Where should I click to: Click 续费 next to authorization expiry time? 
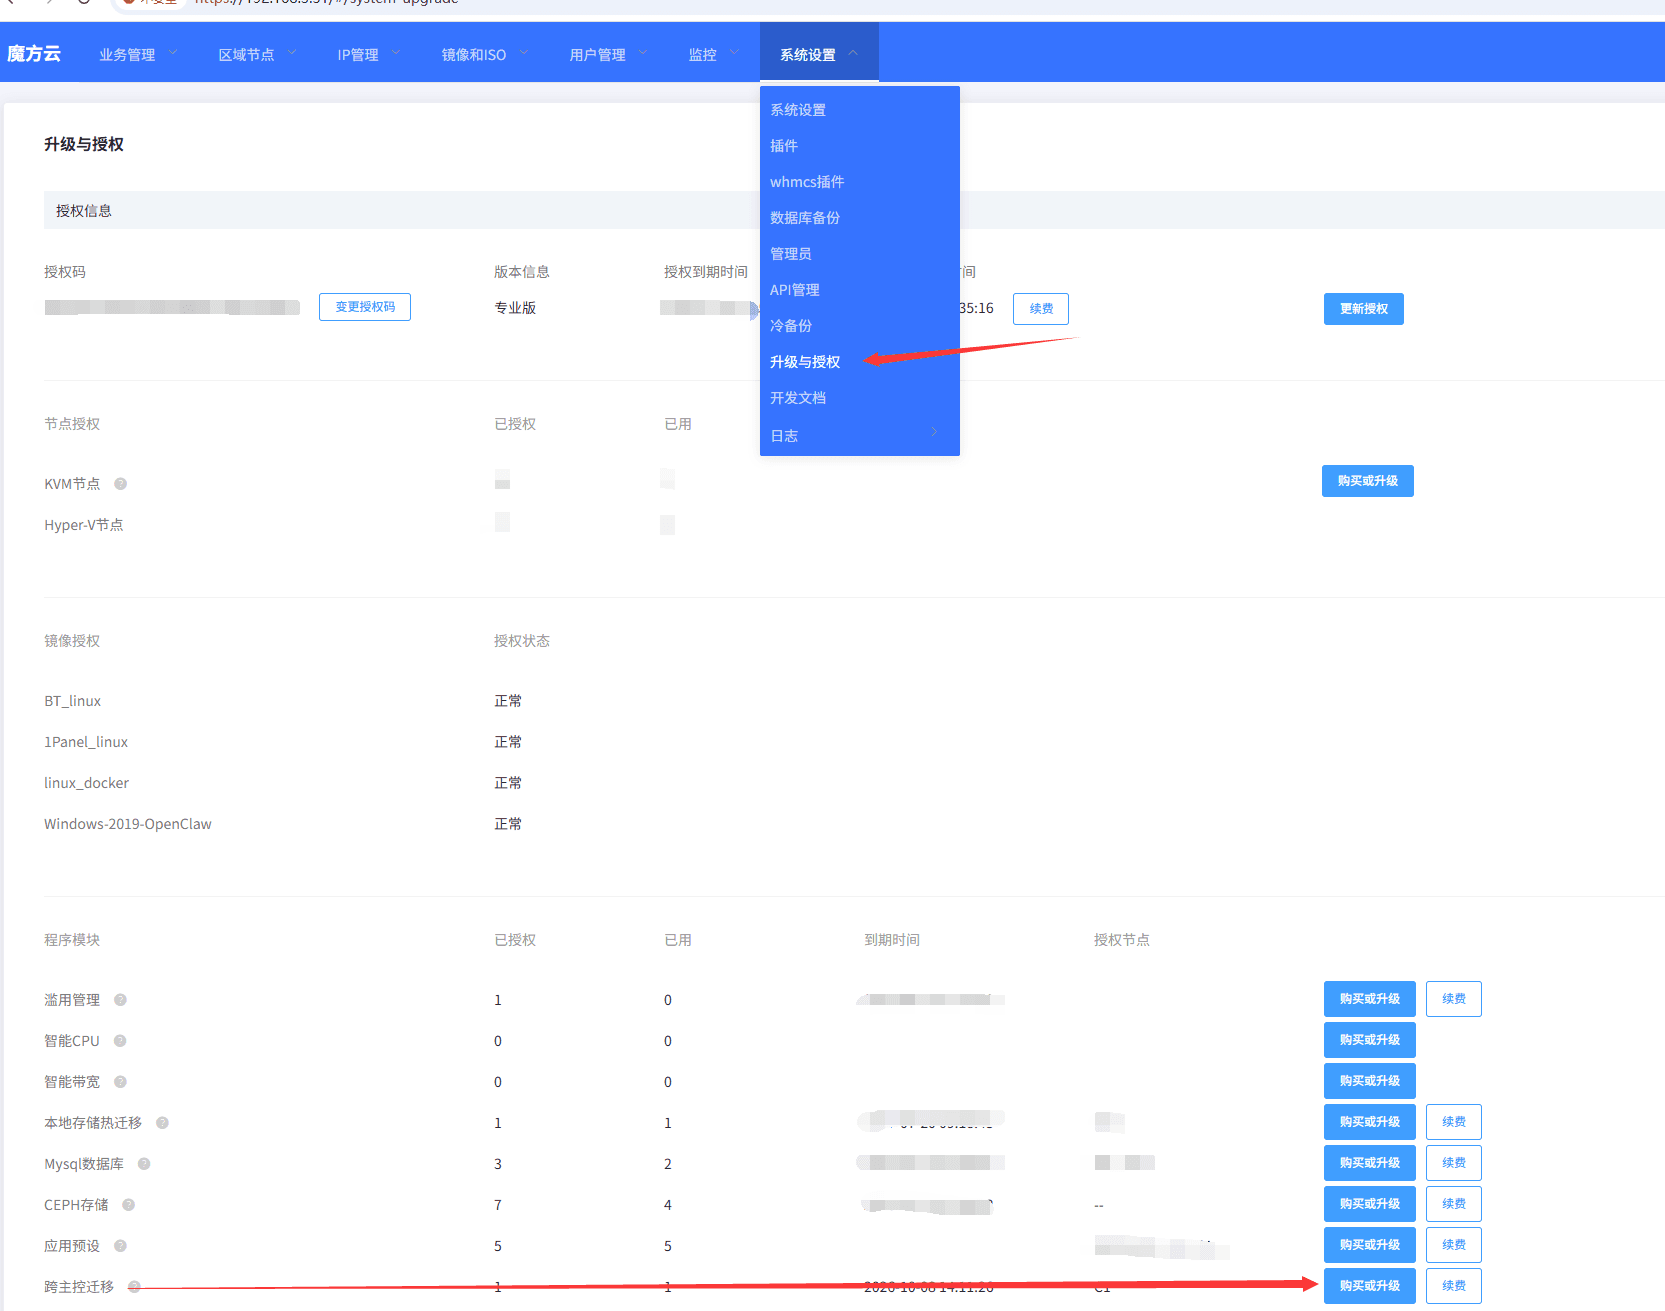point(1041,309)
